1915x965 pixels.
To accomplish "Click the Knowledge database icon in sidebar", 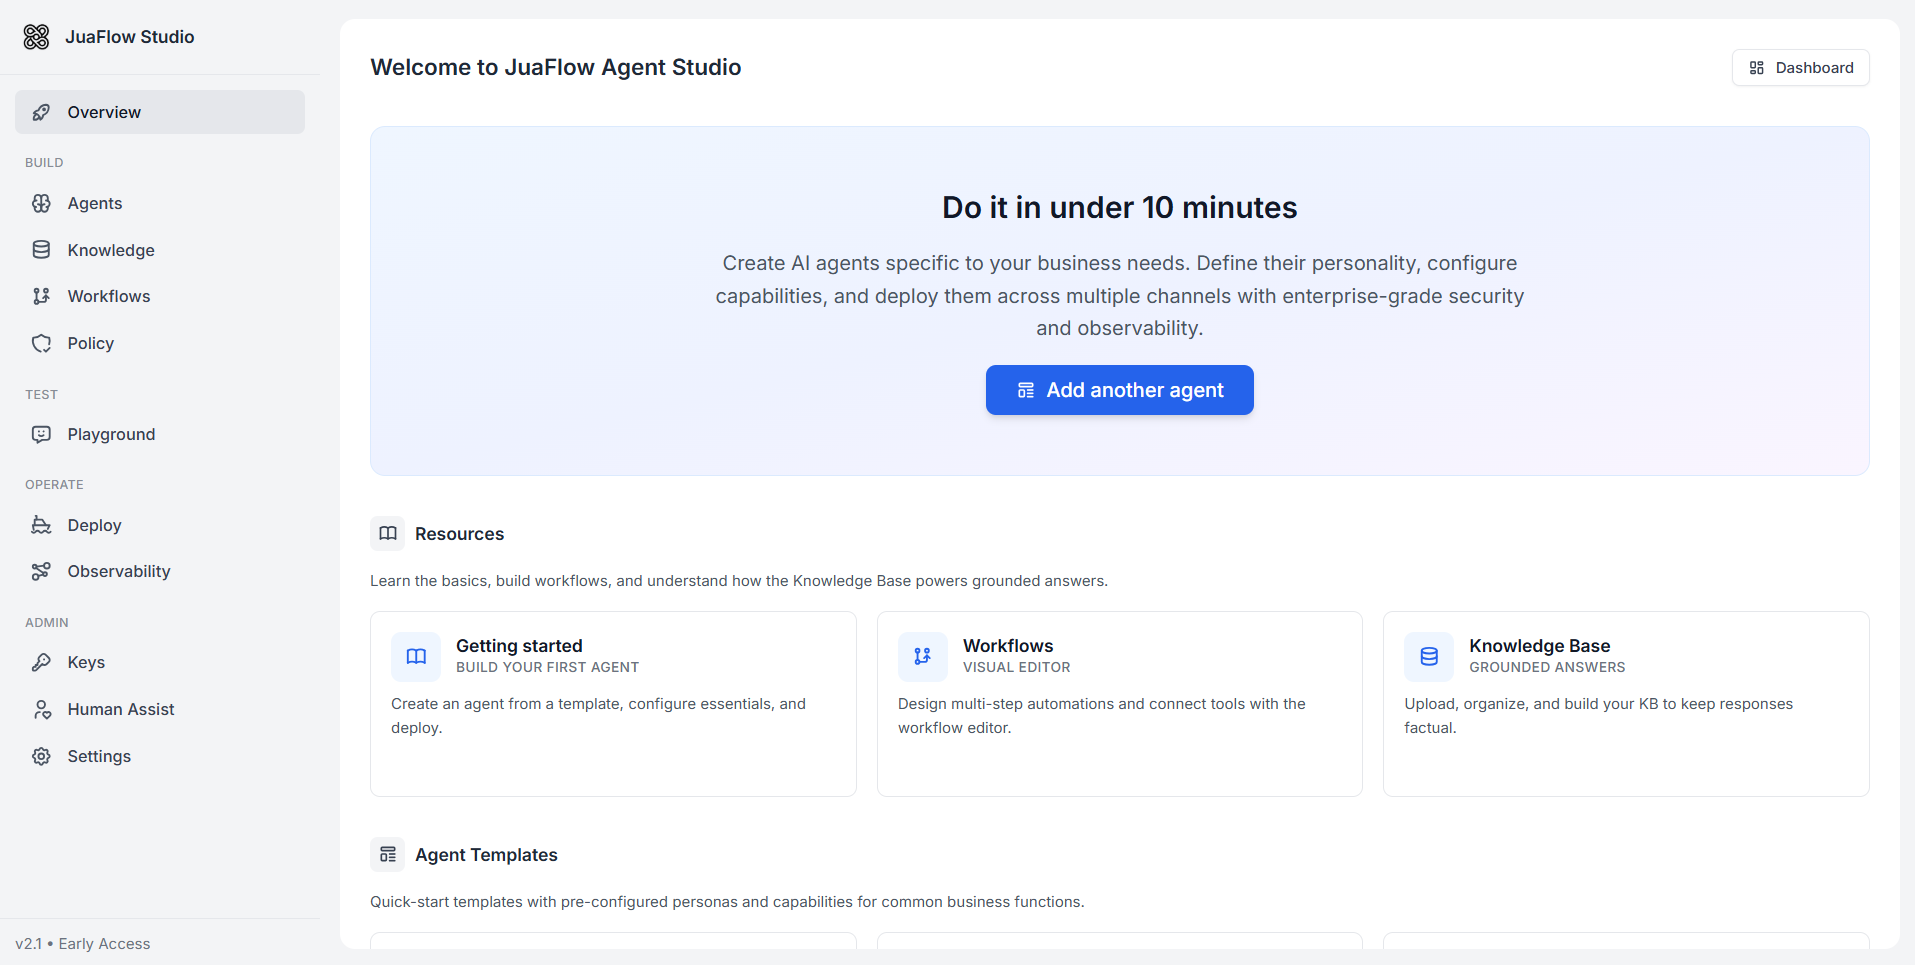I will click(x=41, y=250).
